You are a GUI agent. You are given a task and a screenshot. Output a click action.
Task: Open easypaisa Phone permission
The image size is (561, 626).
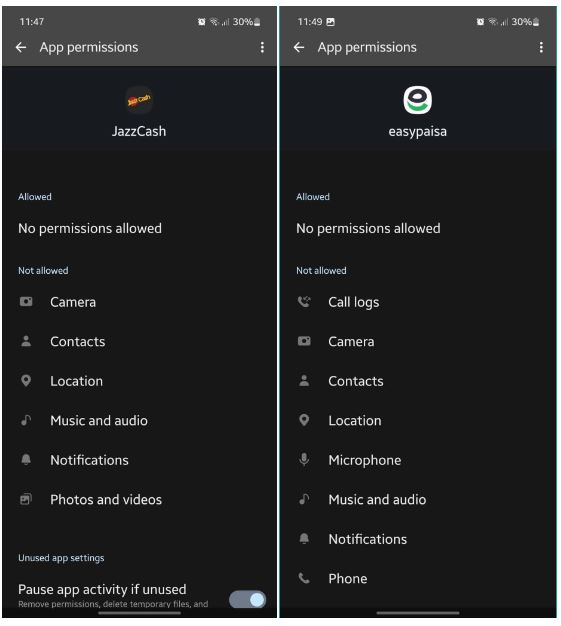[417, 578]
